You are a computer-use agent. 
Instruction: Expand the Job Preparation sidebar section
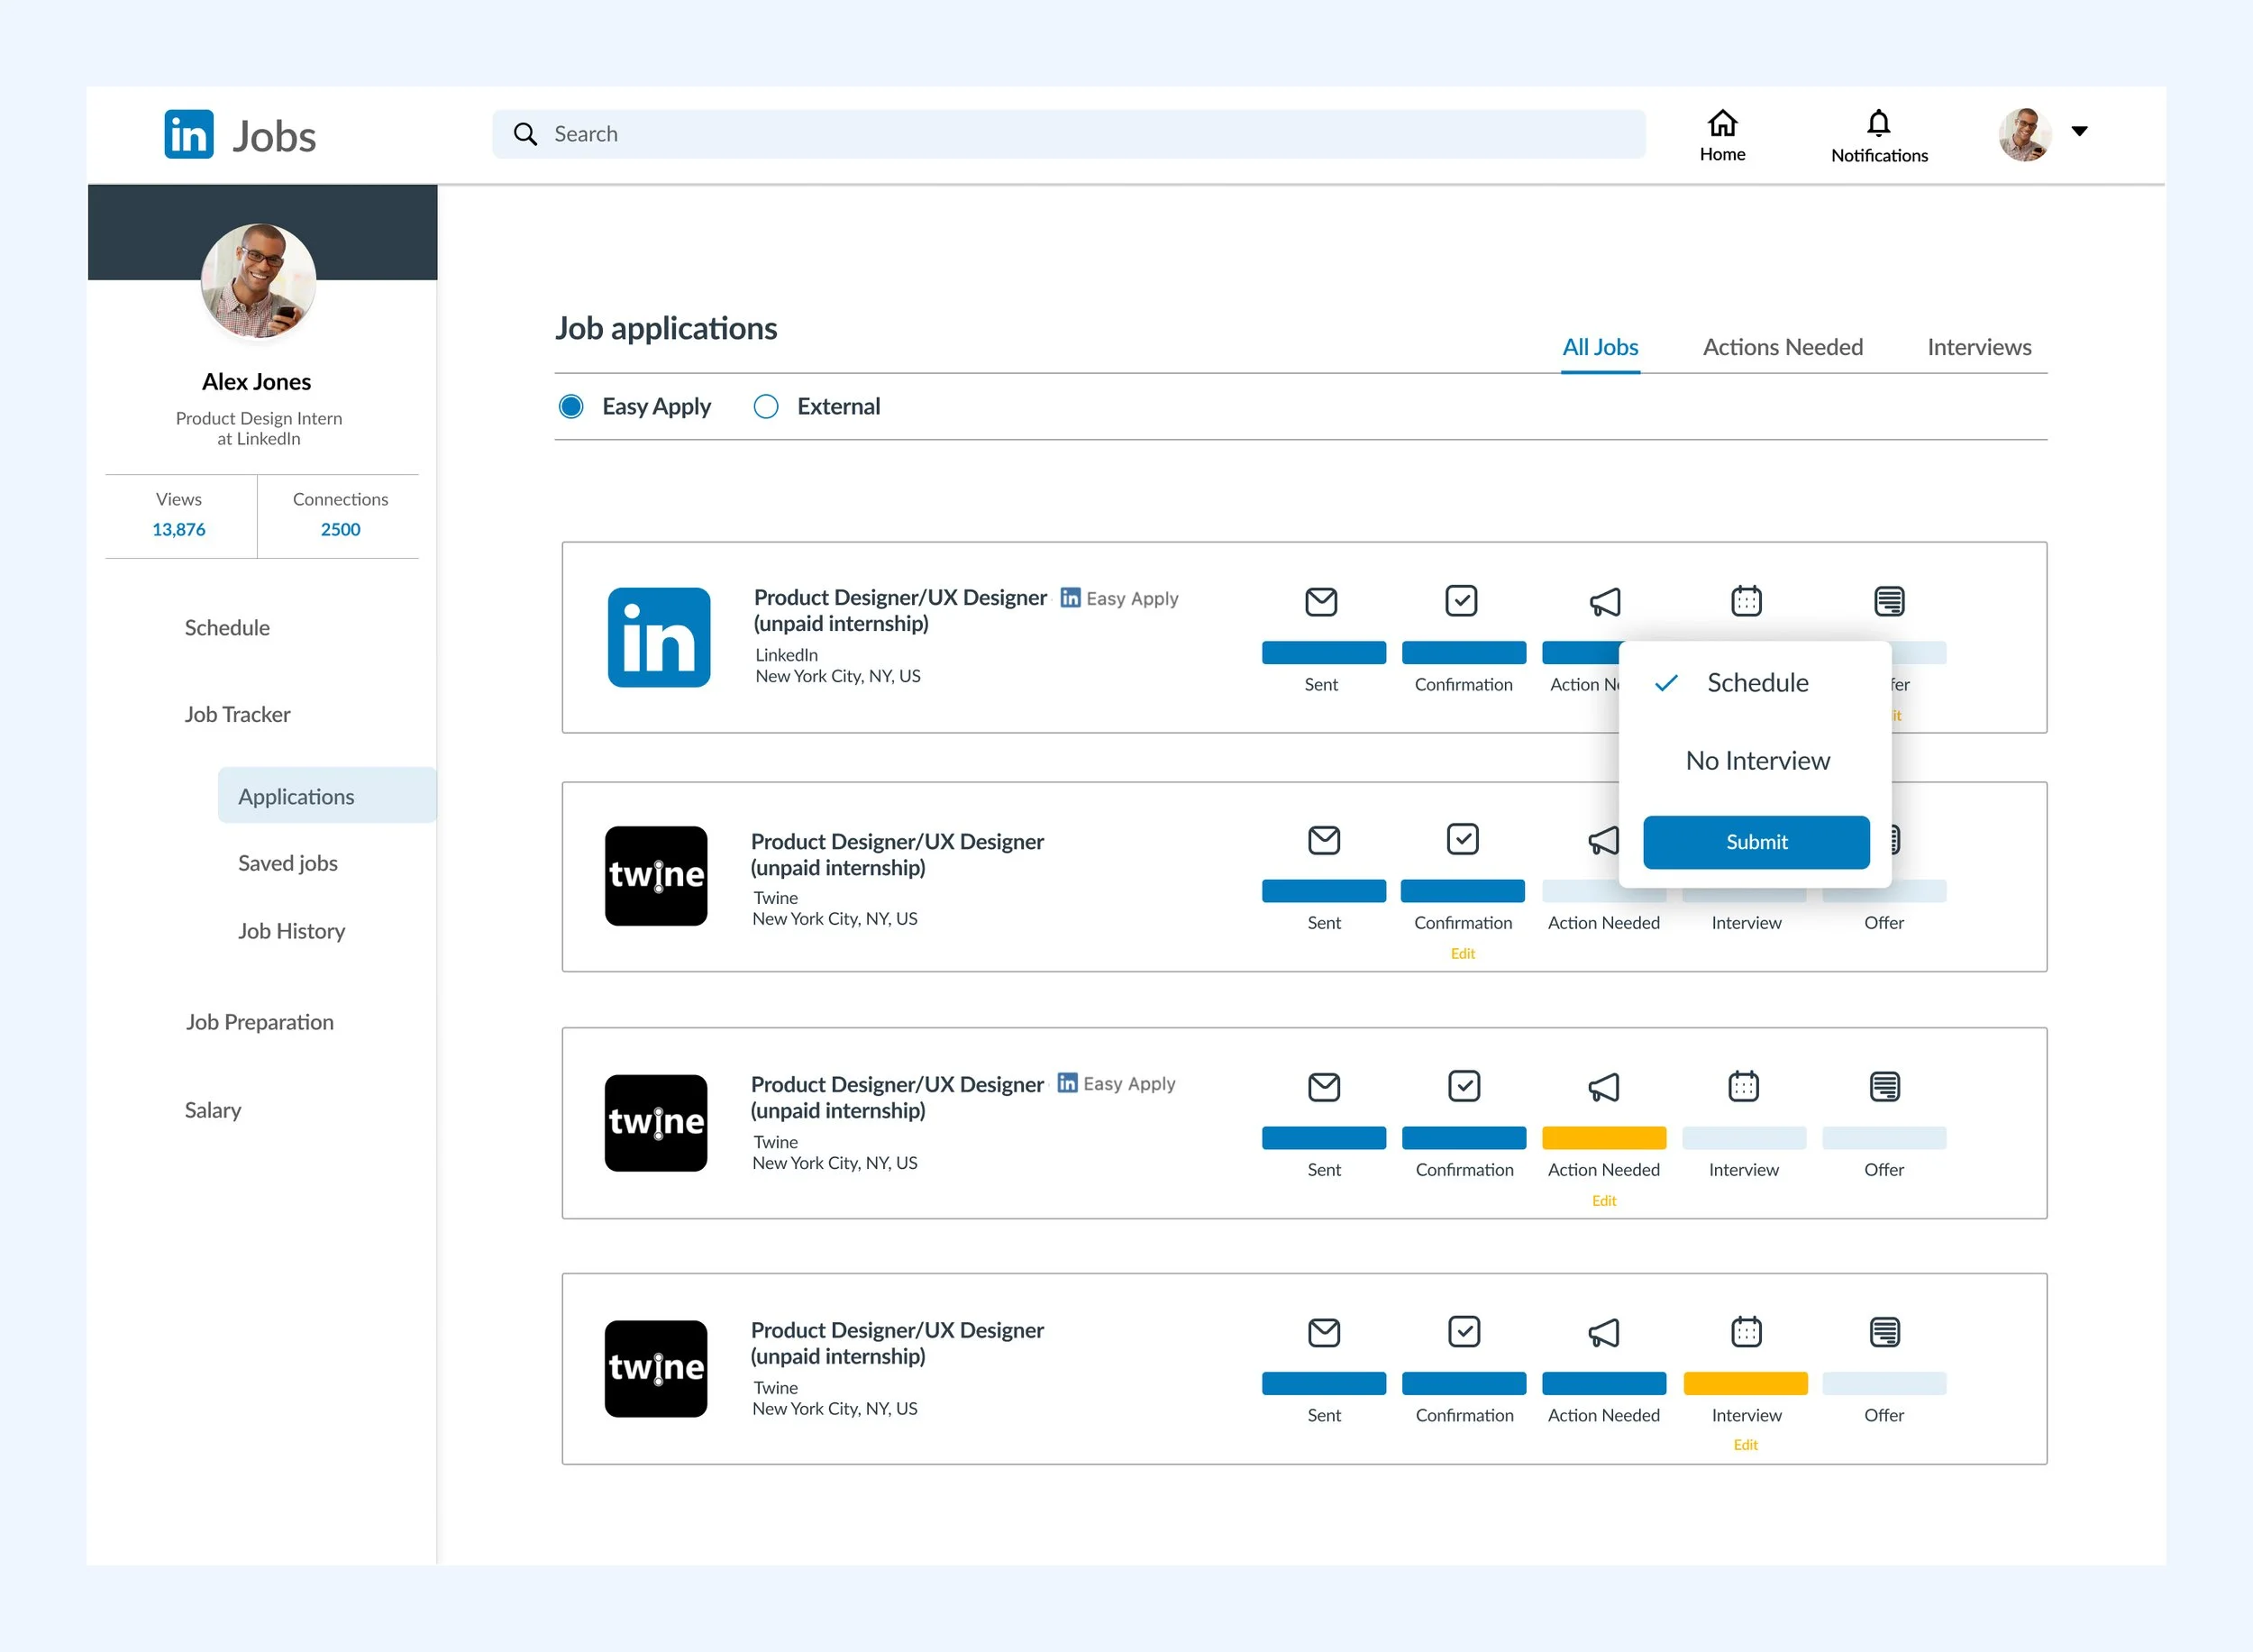pyautogui.click(x=259, y=1022)
